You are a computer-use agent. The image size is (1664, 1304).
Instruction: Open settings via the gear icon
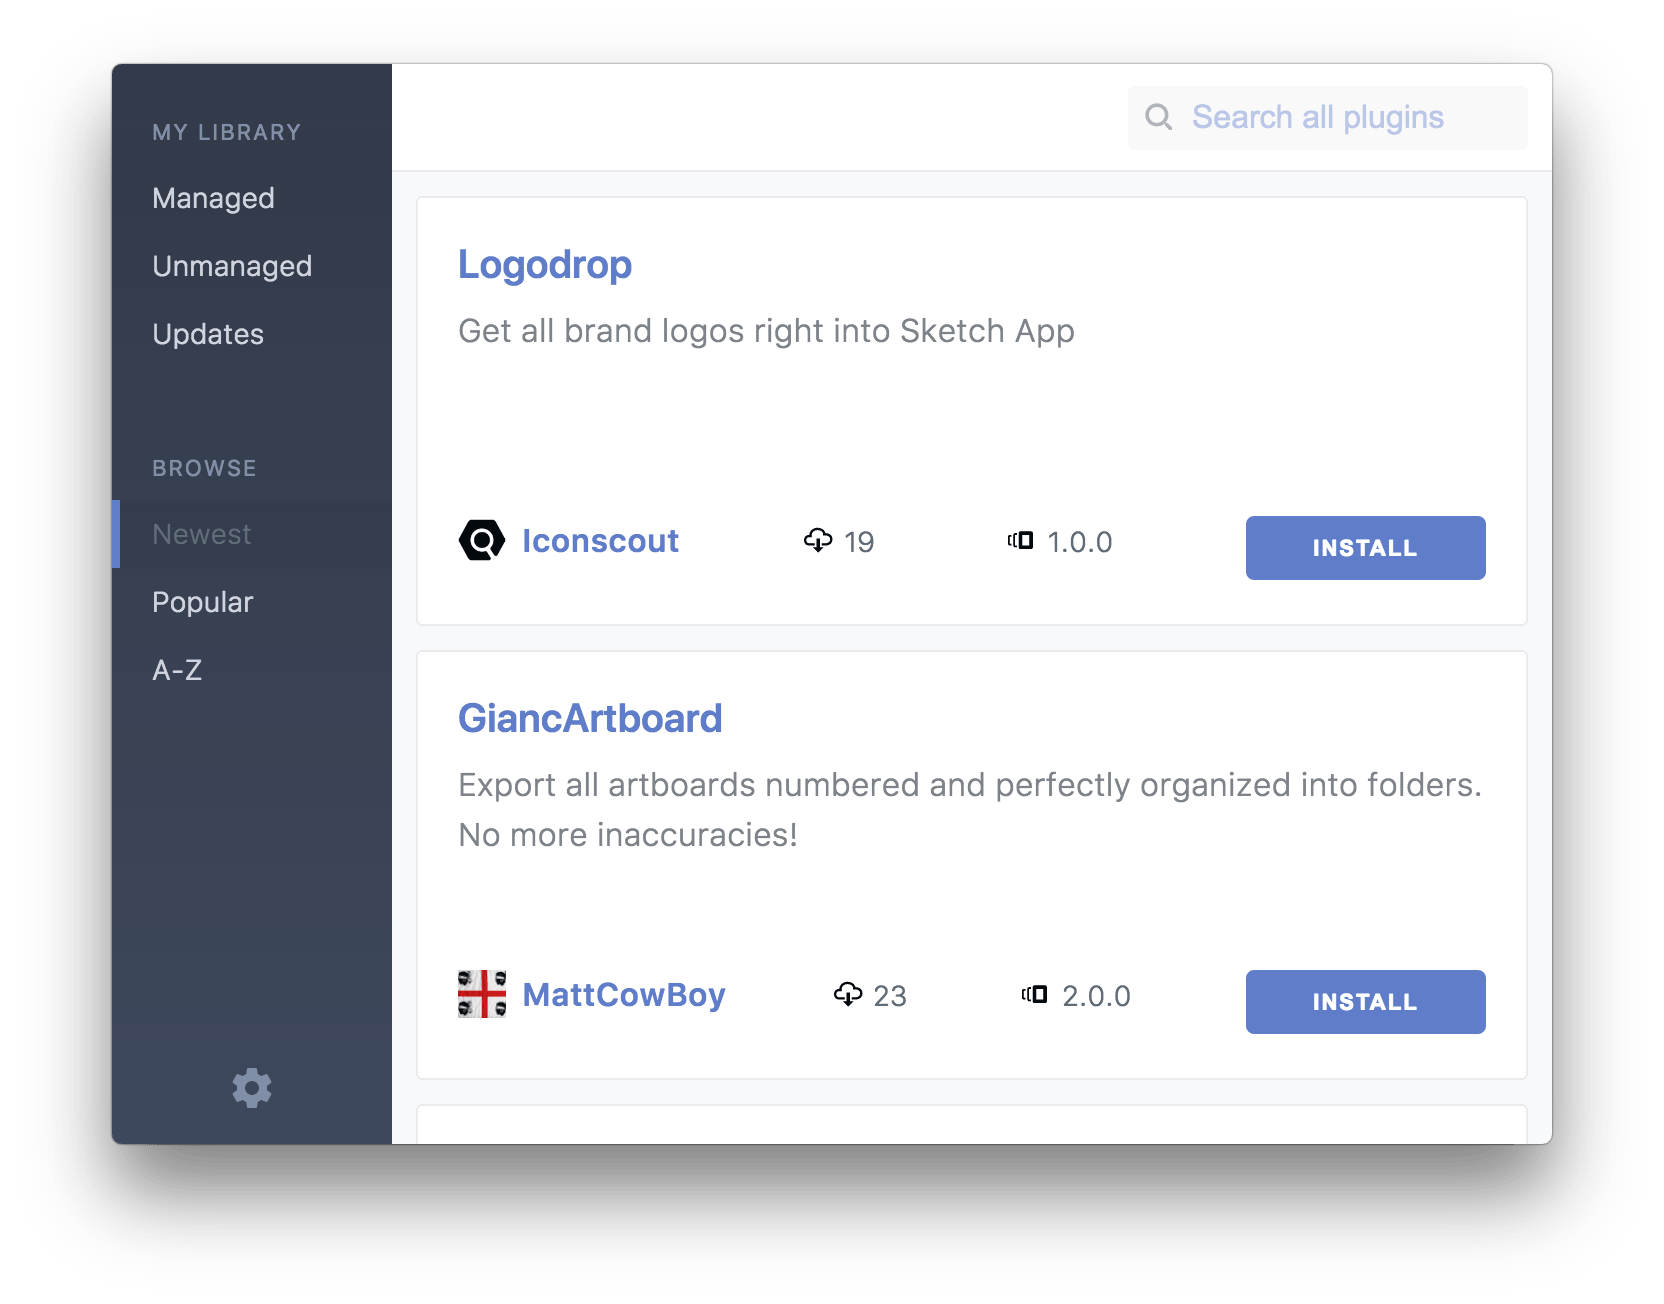tap(252, 1088)
